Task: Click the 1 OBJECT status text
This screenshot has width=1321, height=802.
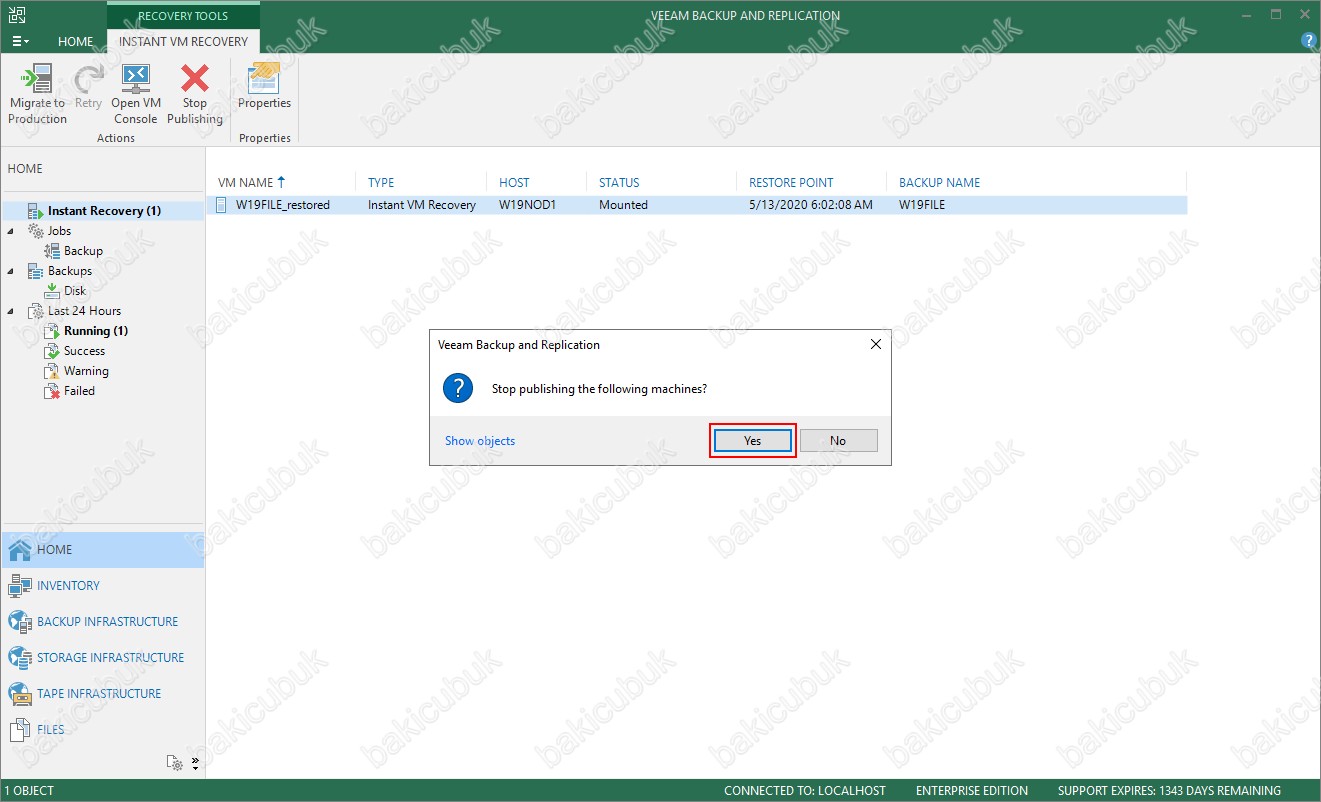Action: click(30, 791)
